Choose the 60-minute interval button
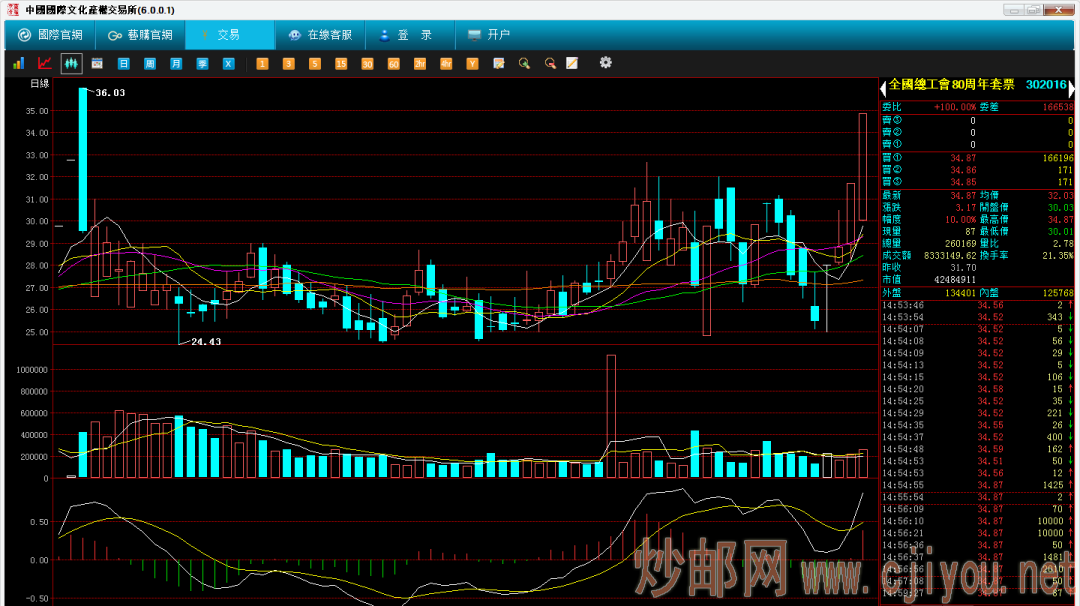 click(x=393, y=63)
